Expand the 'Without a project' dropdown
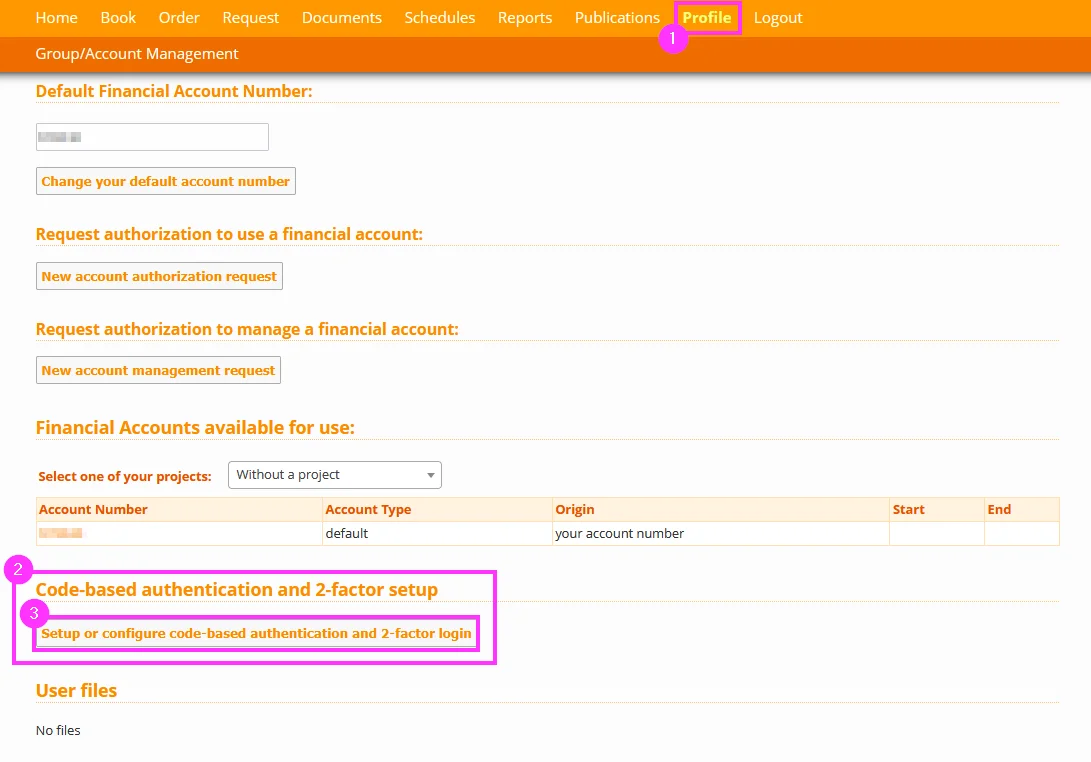Viewport: 1091px width, 762px height. (x=334, y=475)
